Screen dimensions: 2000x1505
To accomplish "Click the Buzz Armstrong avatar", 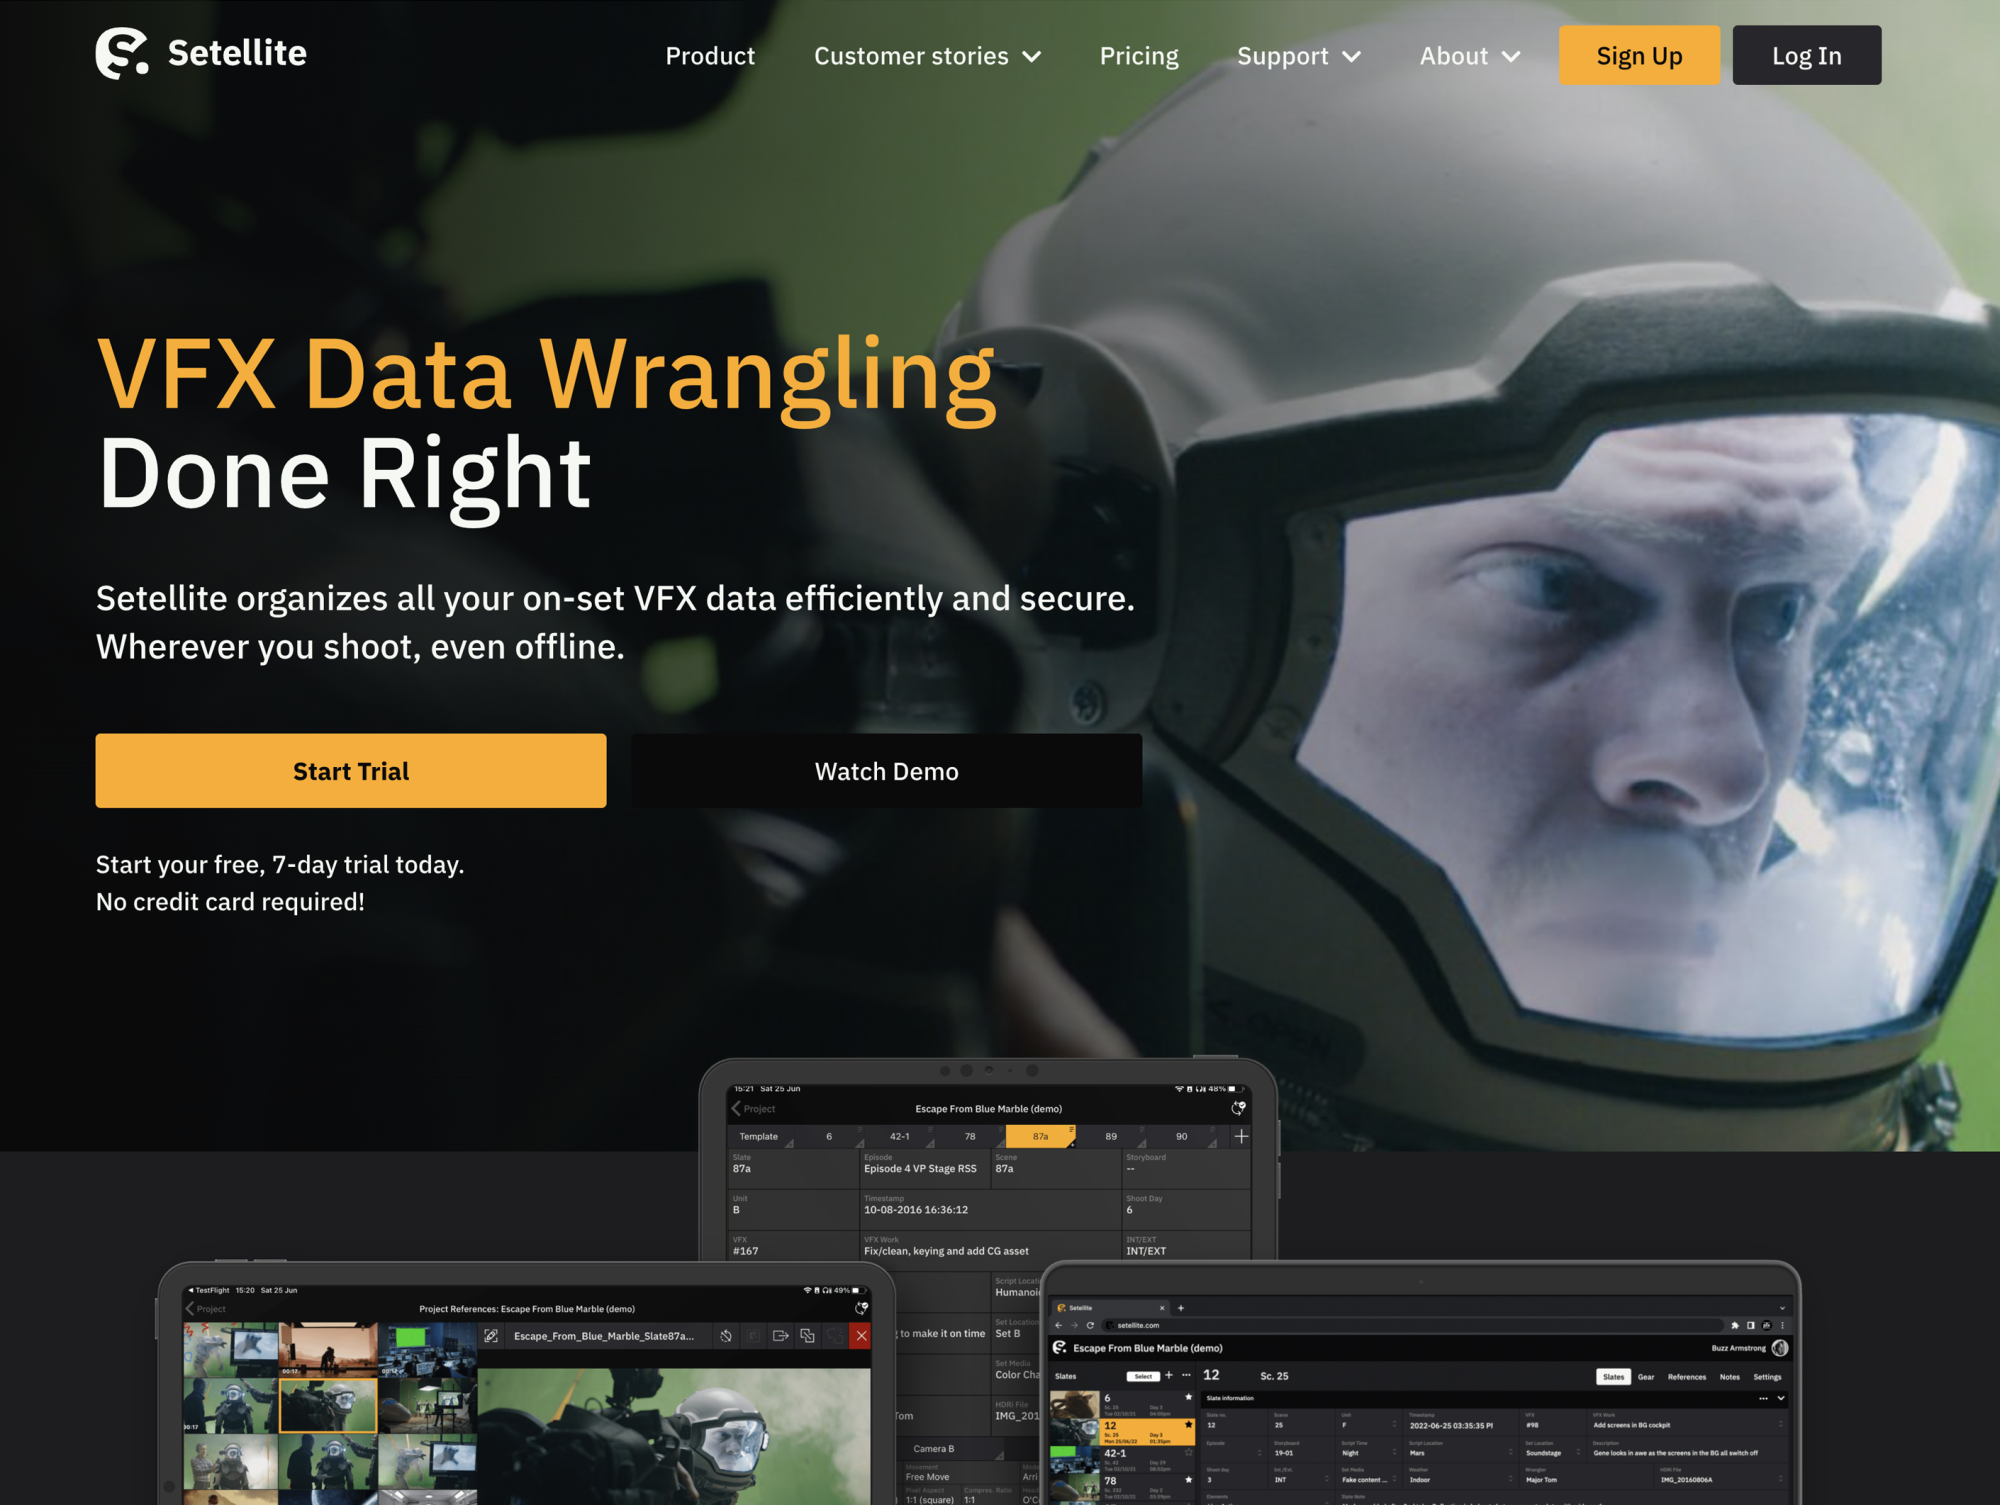I will [1780, 1348].
